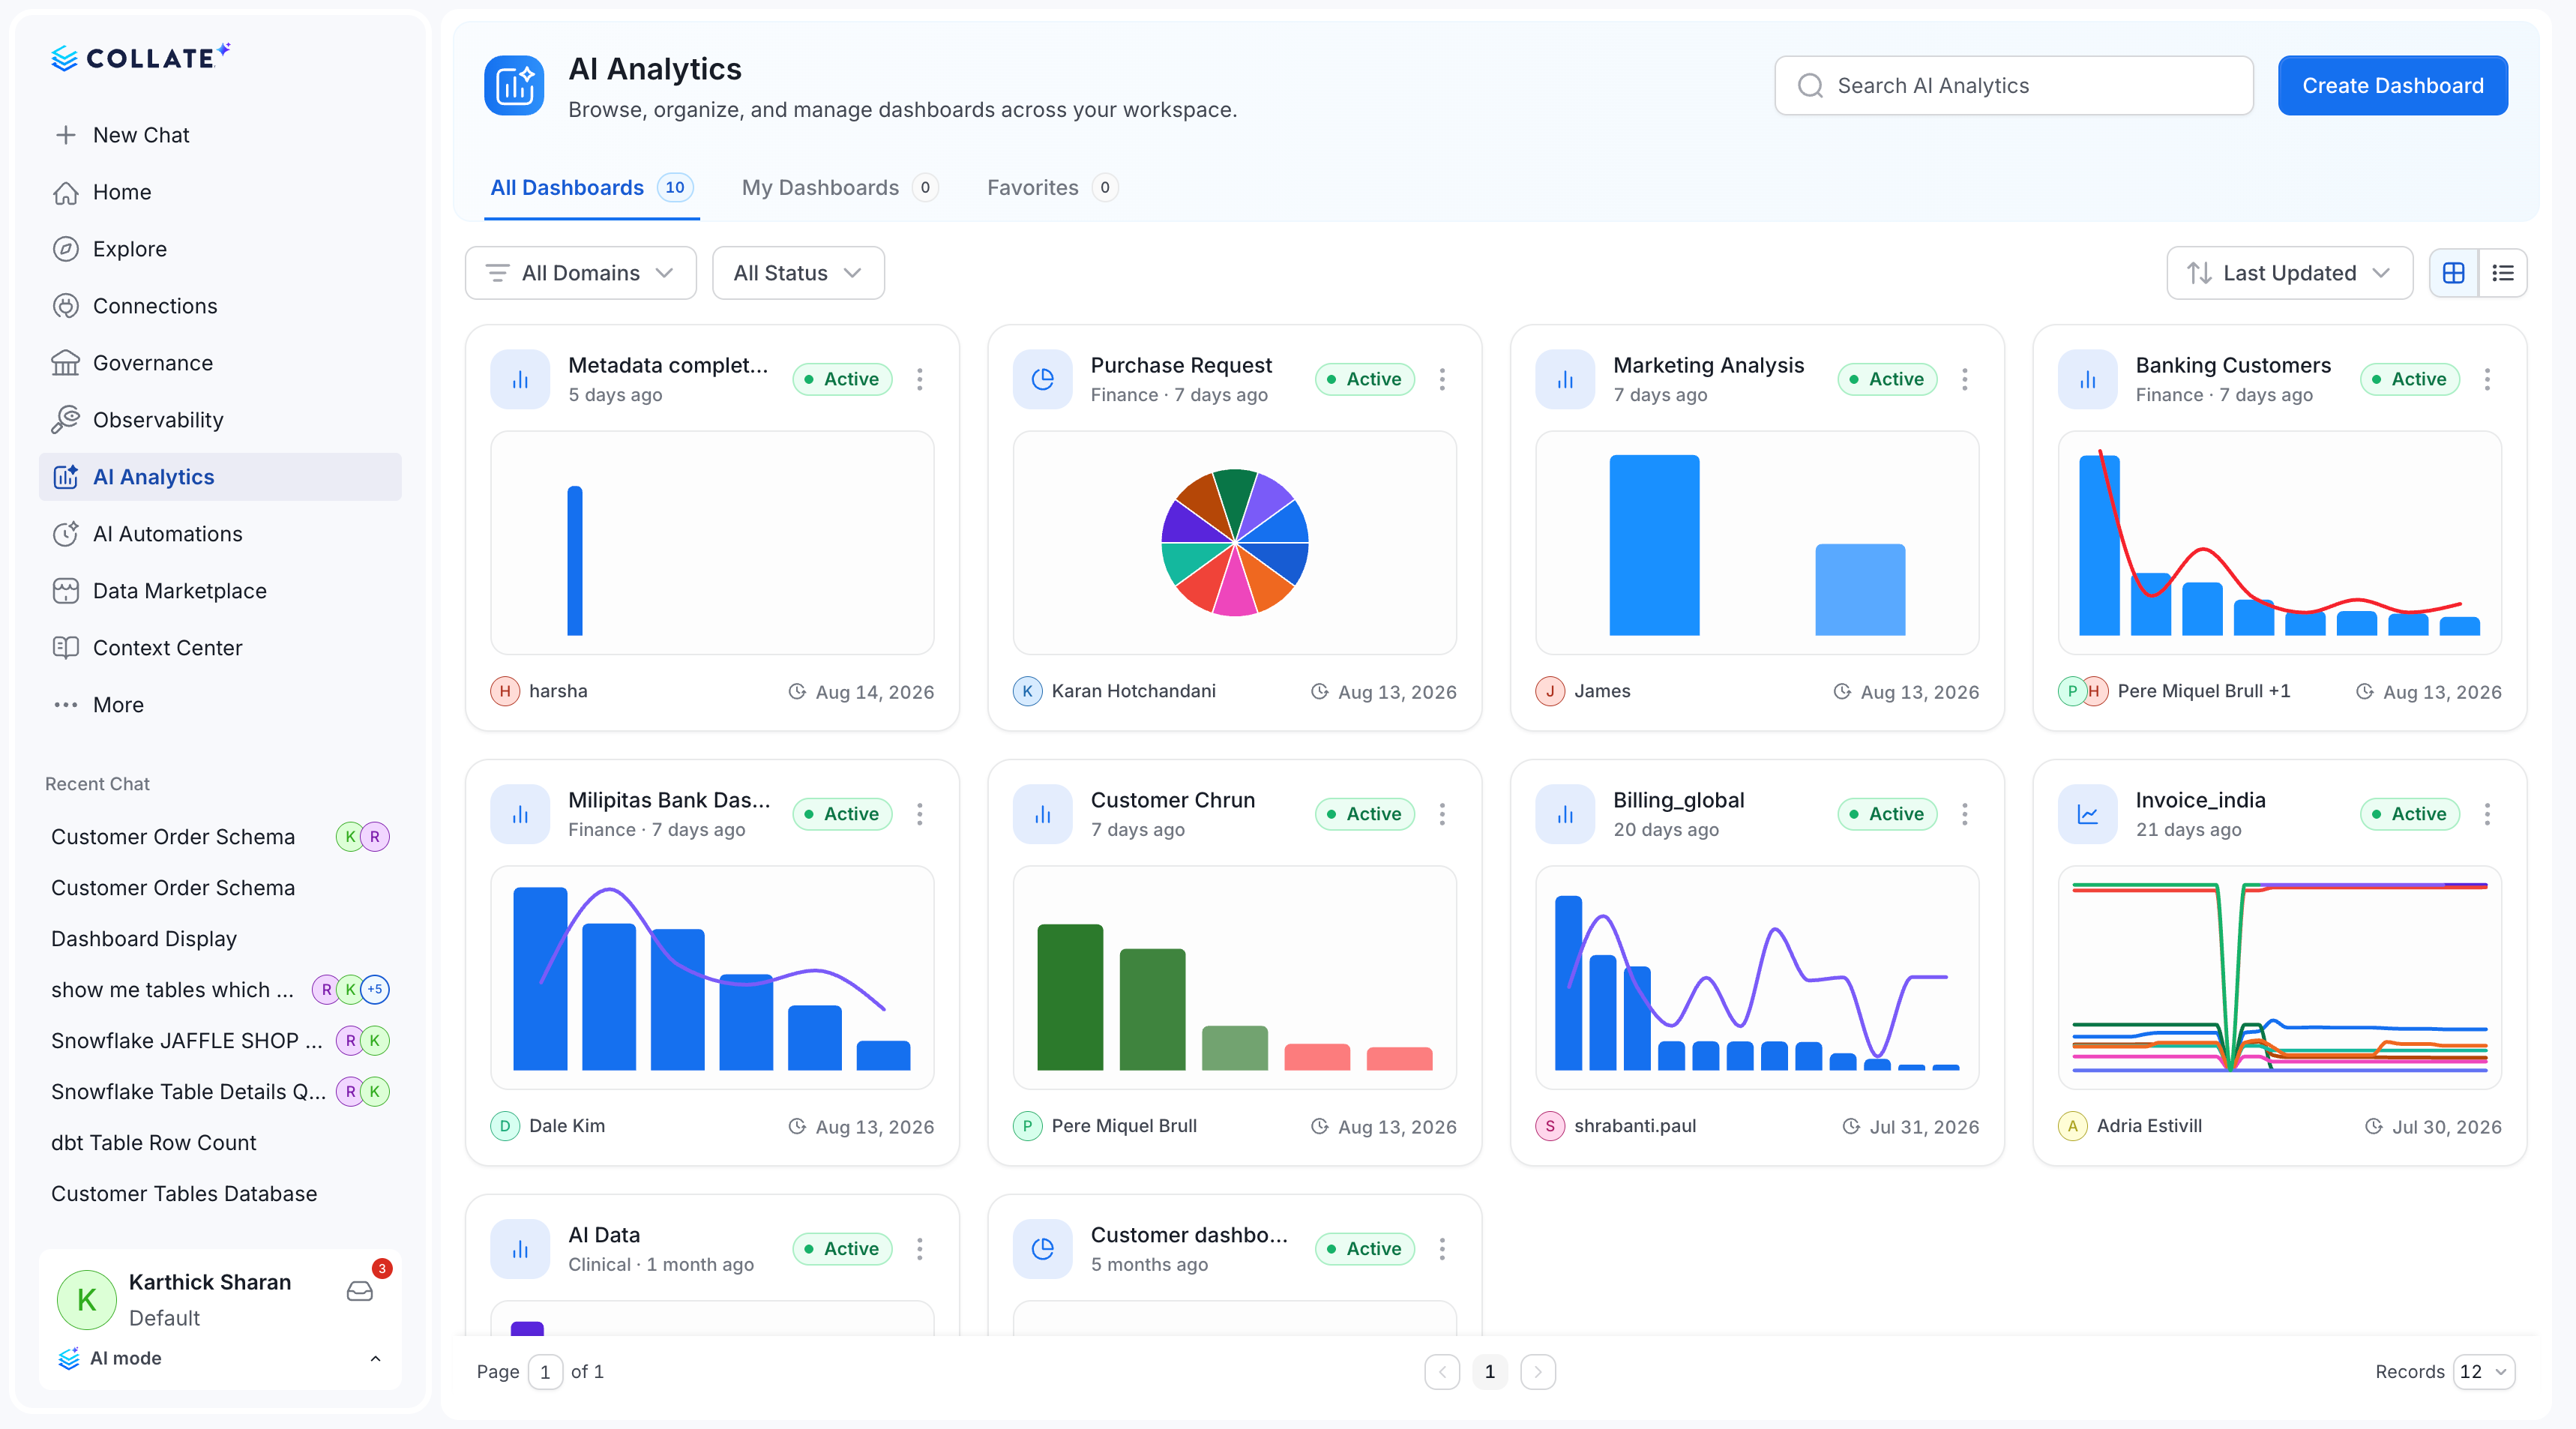Image resolution: width=2576 pixels, height=1429 pixels.
Task: Open Snowflake Table Details chat
Action: pyautogui.click(x=189, y=1092)
